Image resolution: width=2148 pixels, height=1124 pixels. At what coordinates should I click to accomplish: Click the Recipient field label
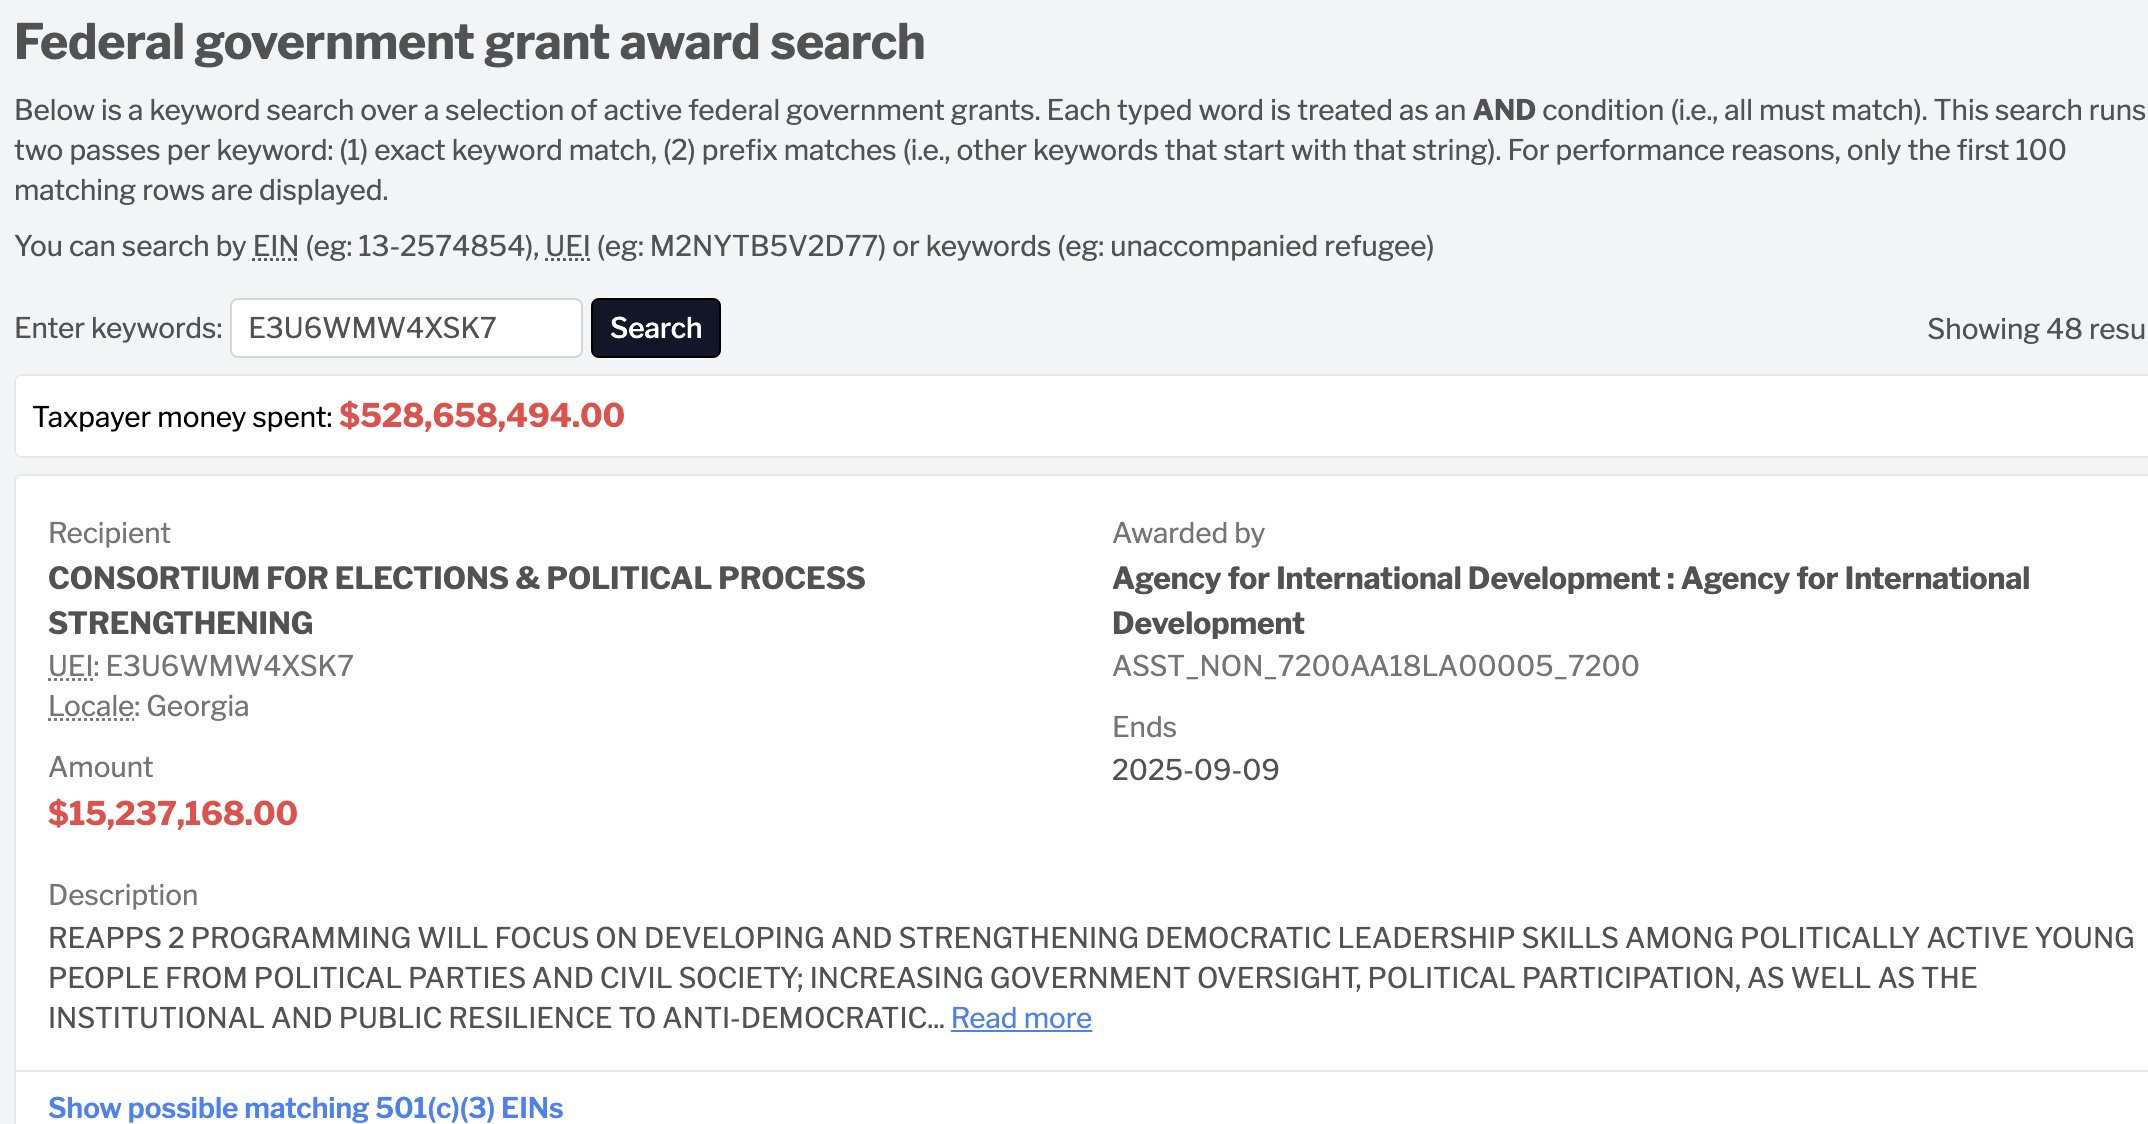point(109,533)
